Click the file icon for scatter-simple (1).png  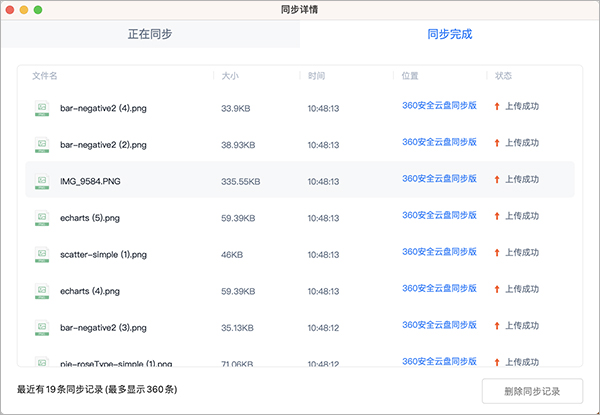pyautogui.click(x=42, y=254)
